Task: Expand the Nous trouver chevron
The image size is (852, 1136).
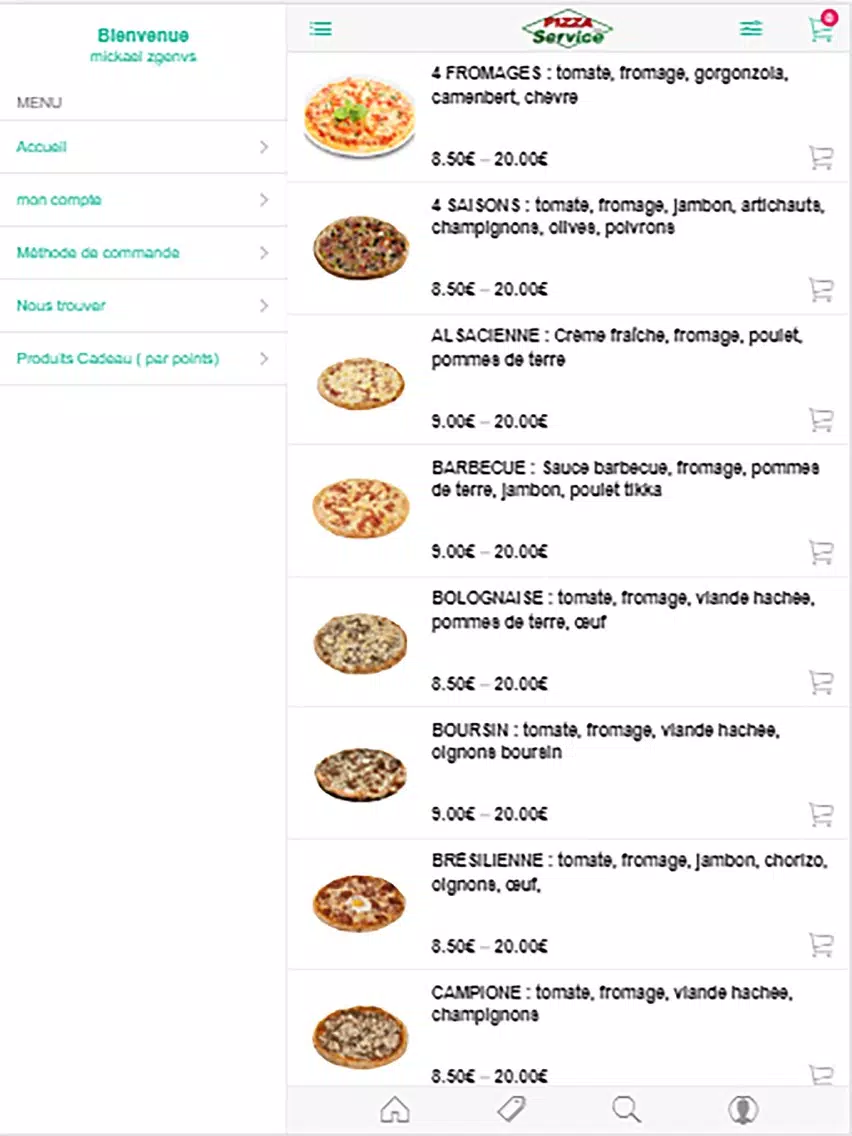Action: coord(264,306)
